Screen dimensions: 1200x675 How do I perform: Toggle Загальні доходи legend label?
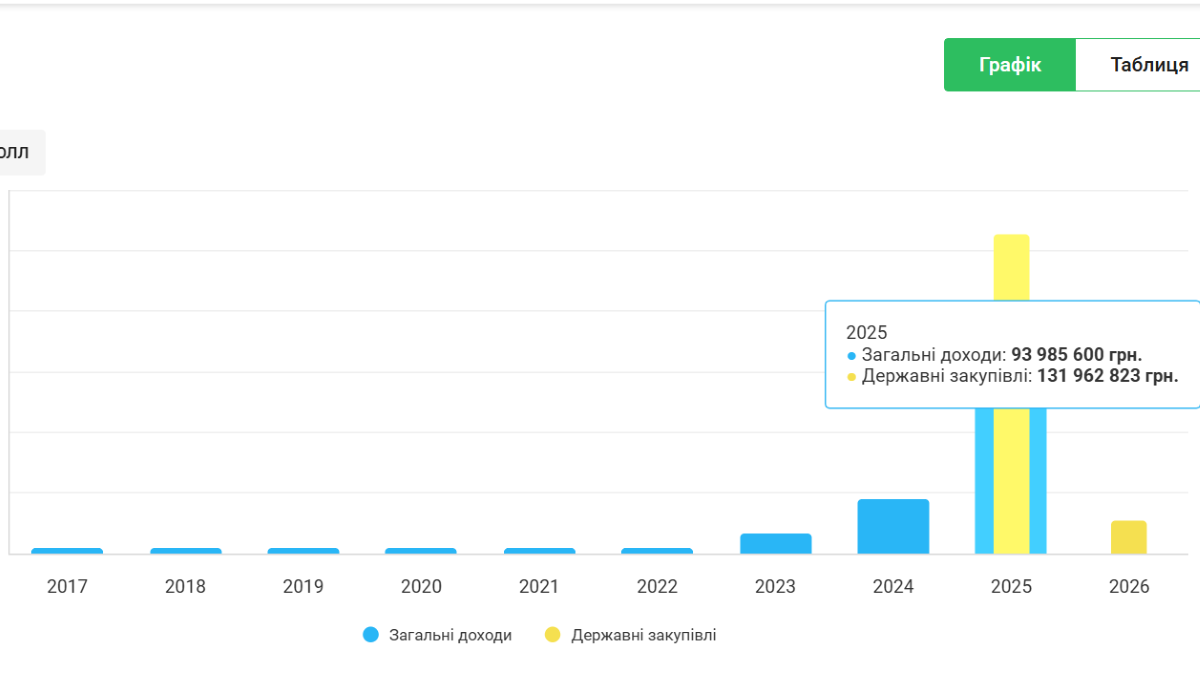point(450,635)
